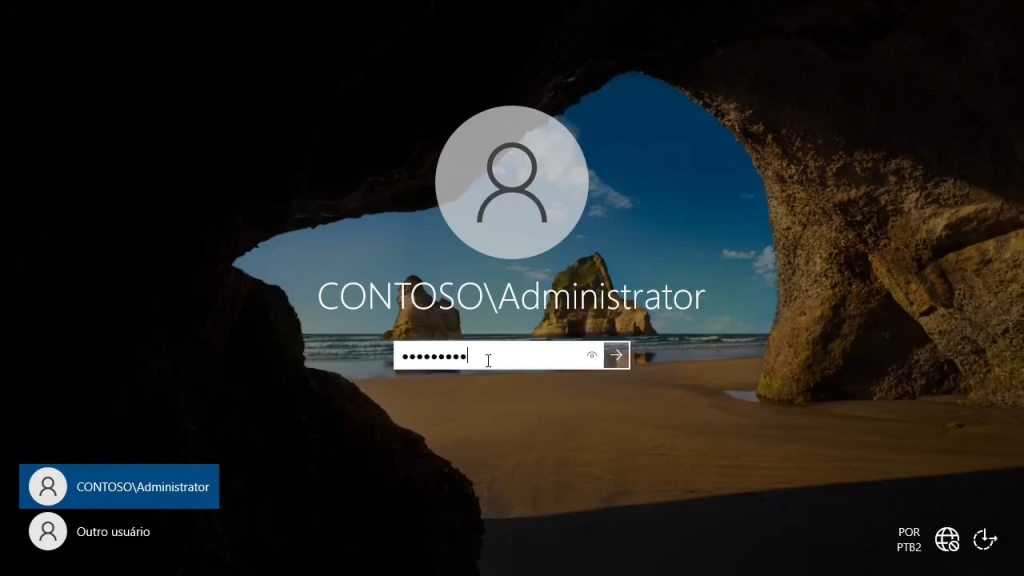Click the large user profile picture
Screen dimensions: 1024x576
tap(512, 182)
